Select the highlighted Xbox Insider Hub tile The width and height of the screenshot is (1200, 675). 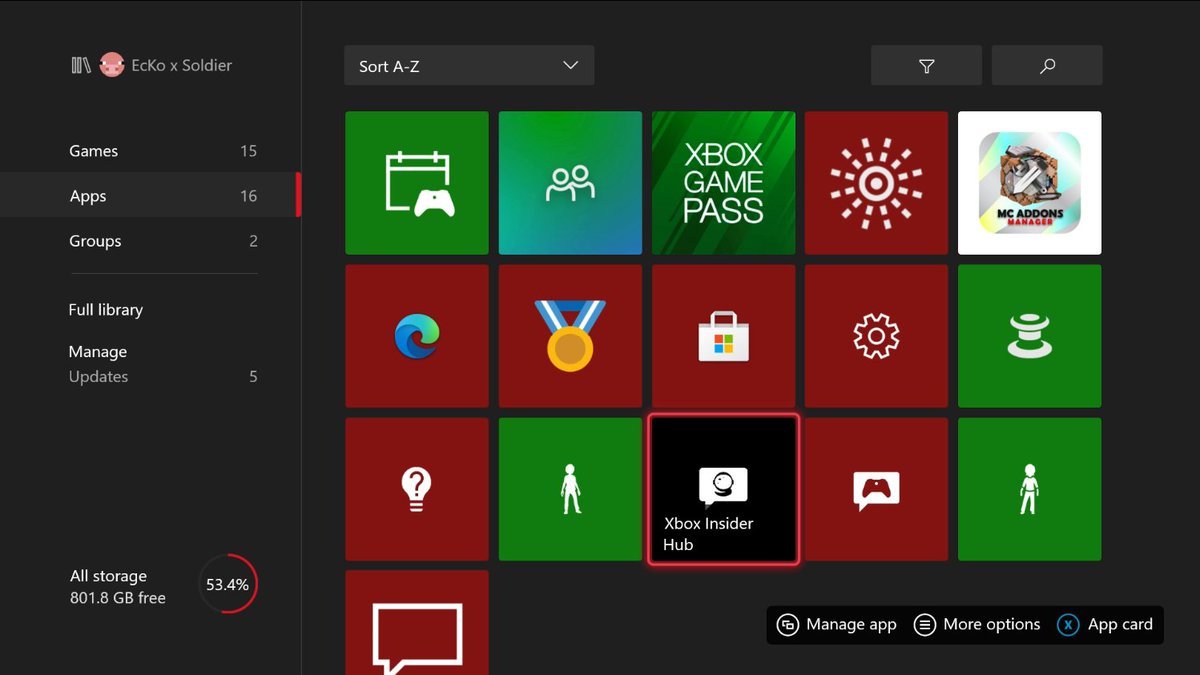tap(723, 489)
